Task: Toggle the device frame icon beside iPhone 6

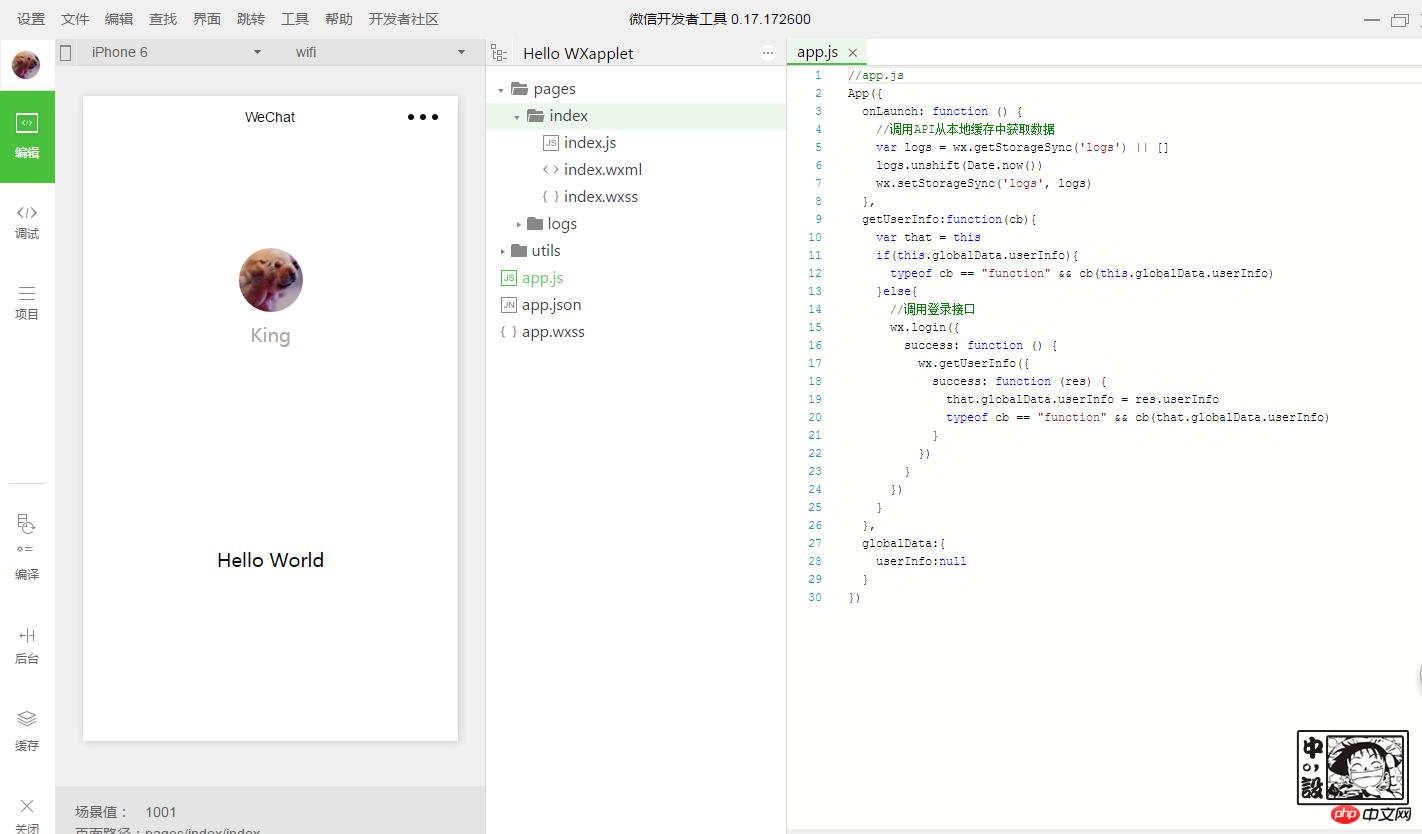Action: point(66,53)
